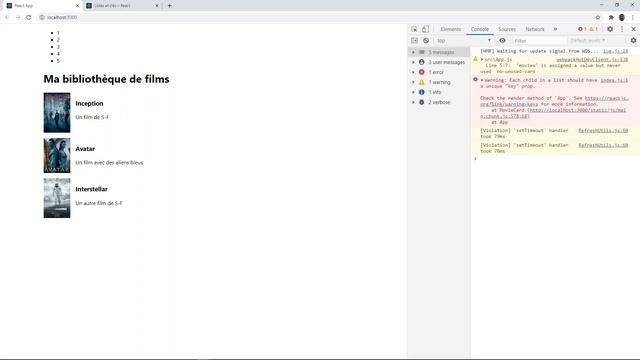Open the Sources panel tab
Image resolution: width=640 pixels, height=360 pixels.
click(x=507, y=29)
